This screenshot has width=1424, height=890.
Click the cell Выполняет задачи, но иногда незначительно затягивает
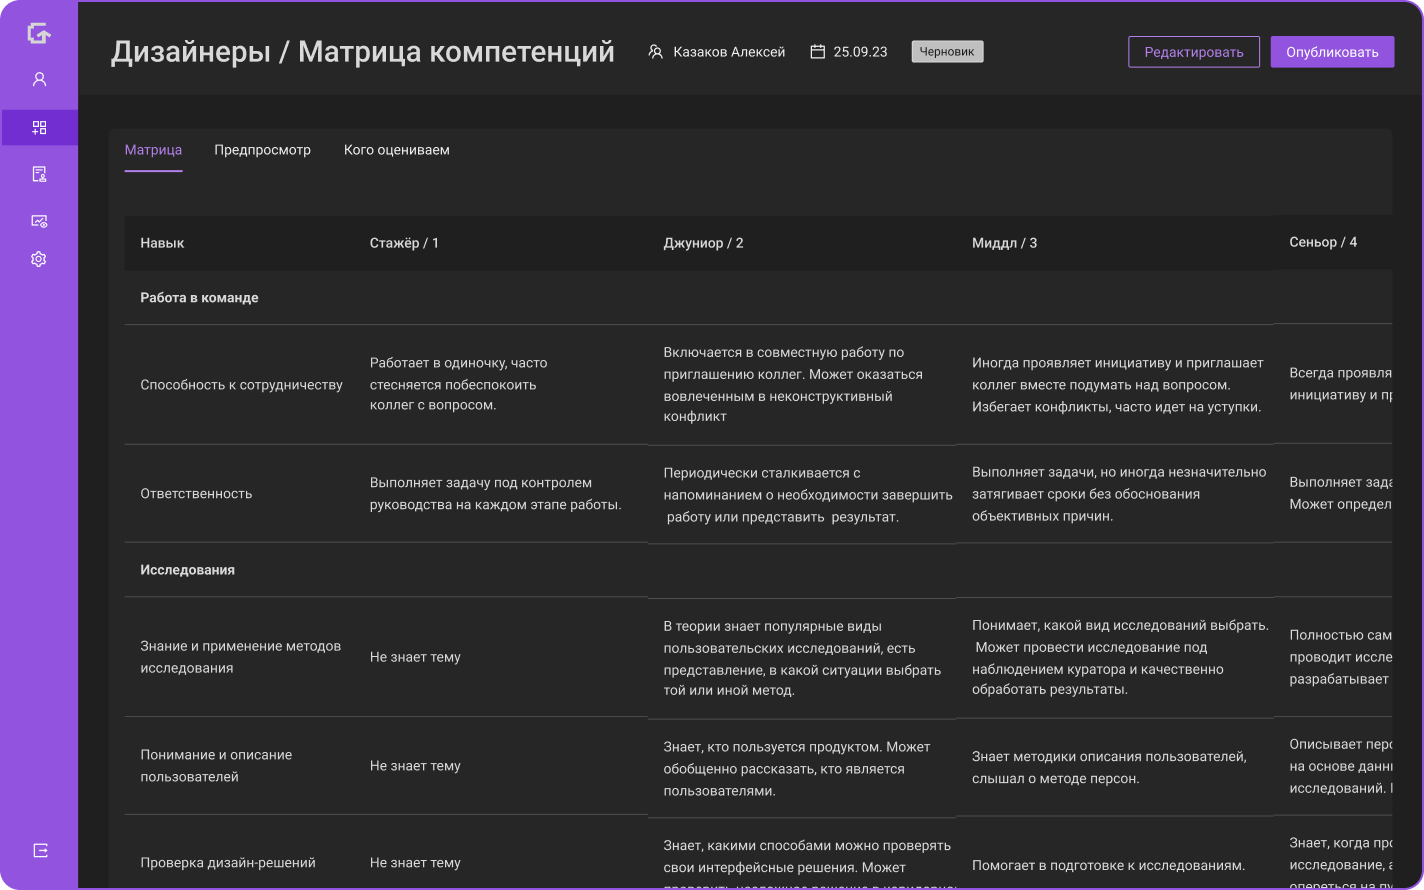tap(1119, 494)
